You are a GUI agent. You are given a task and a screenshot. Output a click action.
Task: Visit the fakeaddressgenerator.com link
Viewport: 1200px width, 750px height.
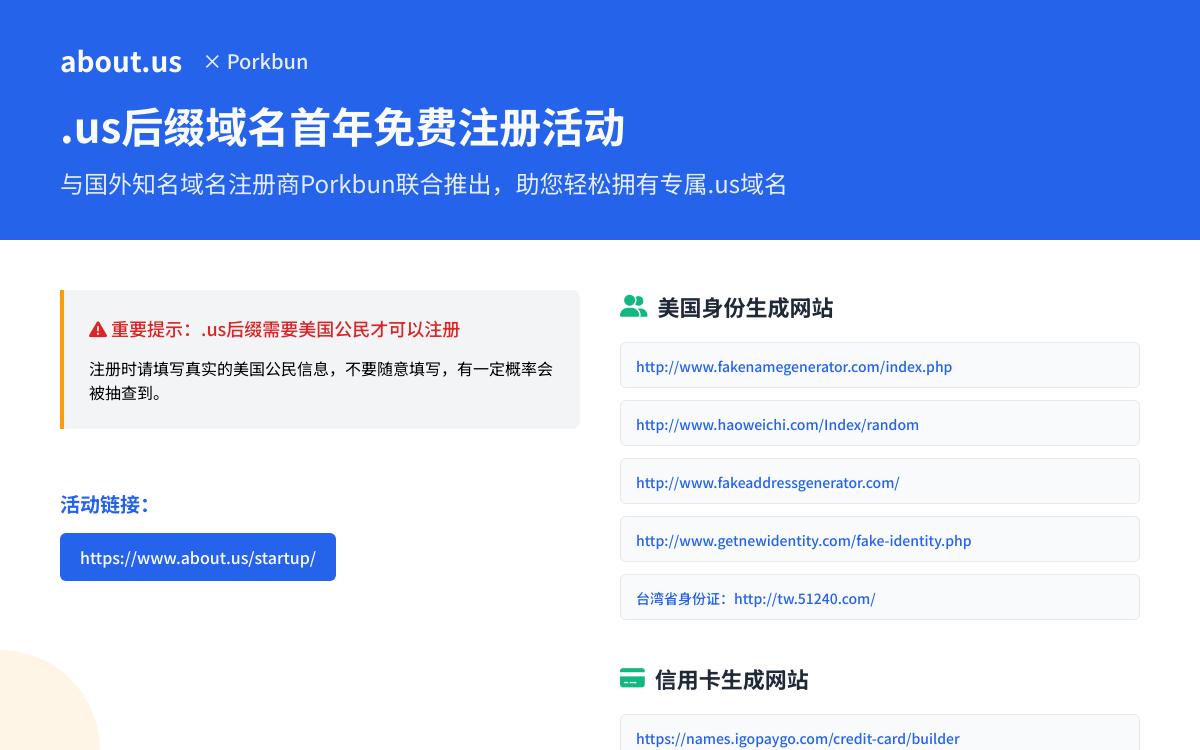point(767,482)
